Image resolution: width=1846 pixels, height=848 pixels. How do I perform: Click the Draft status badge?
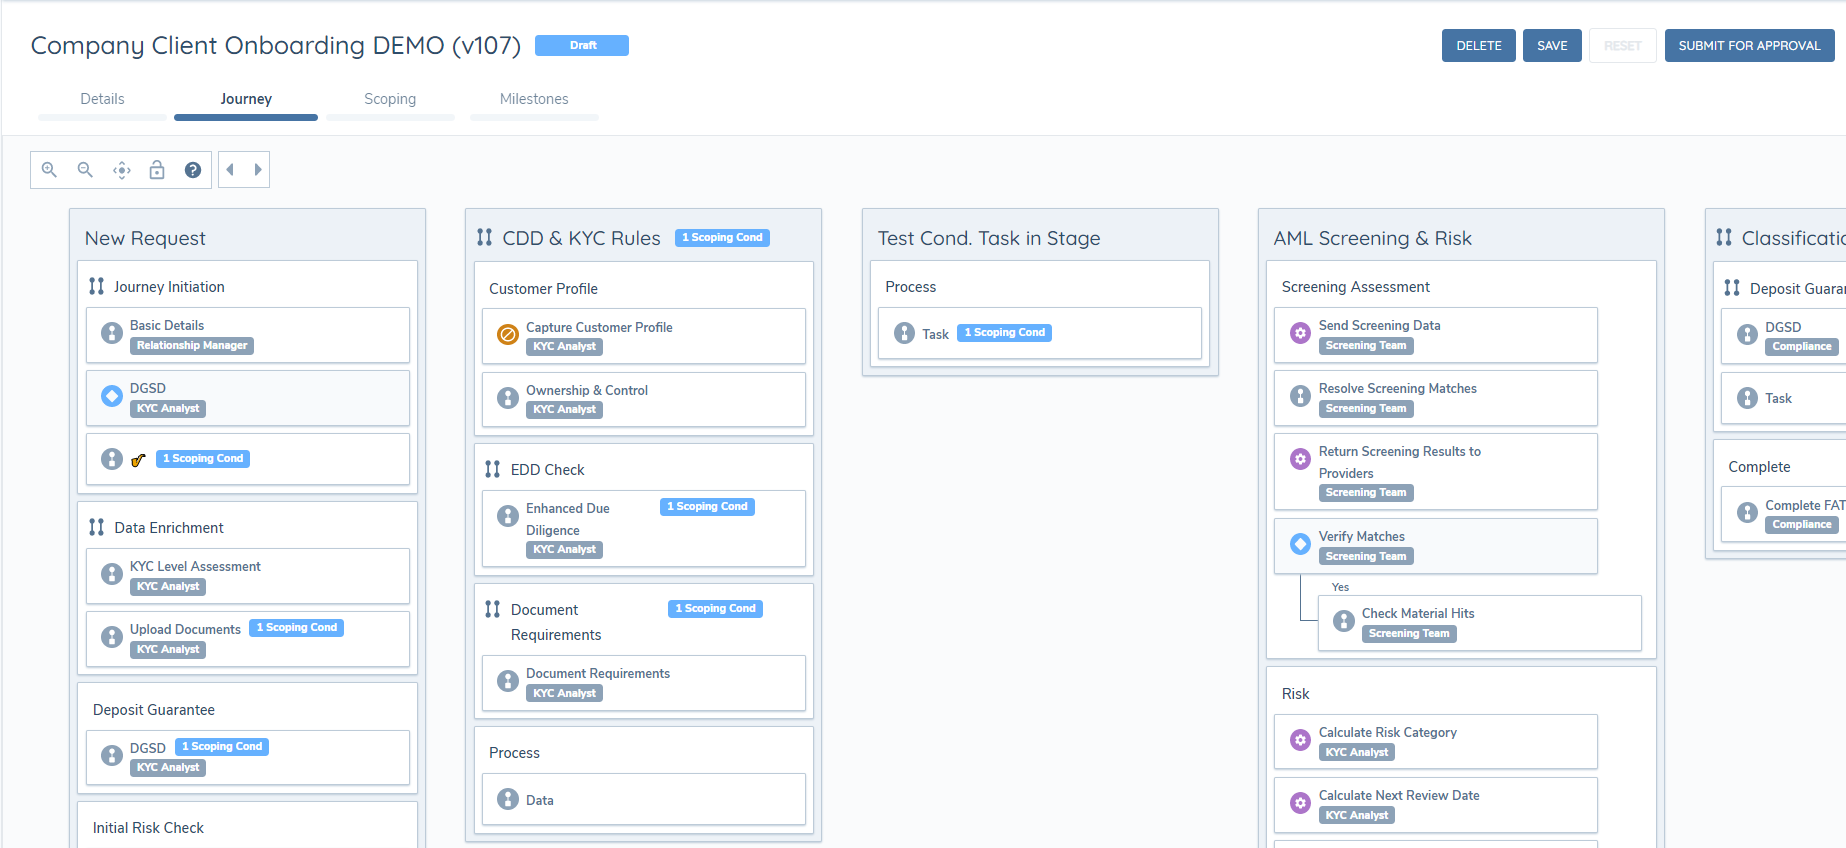coord(582,45)
